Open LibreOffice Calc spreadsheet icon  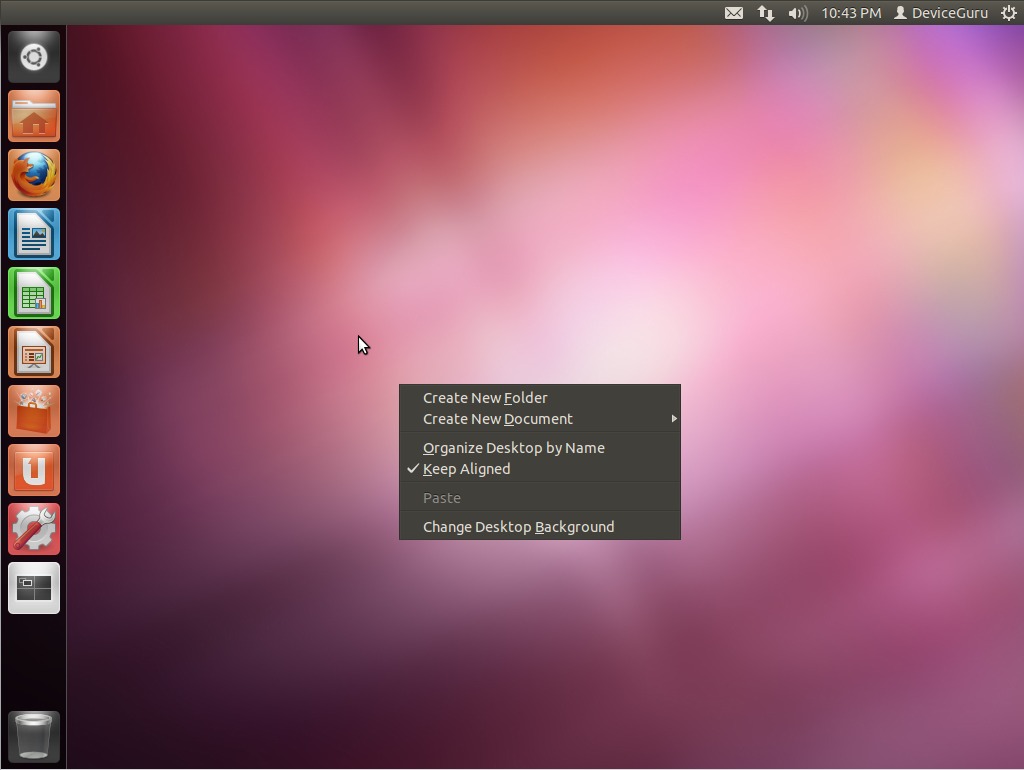[x=34, y=293]
